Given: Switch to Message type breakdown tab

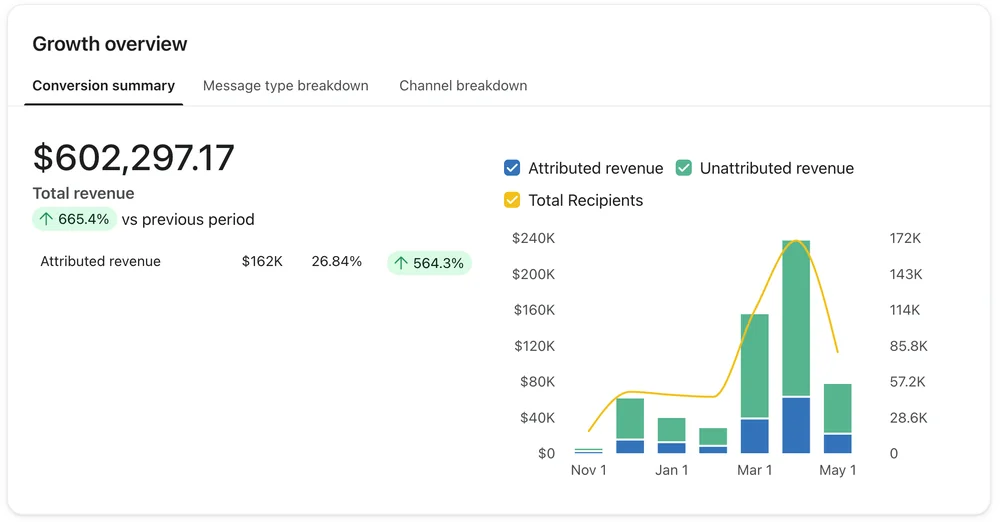Looking at the screenshot, I should pos(285,86).
